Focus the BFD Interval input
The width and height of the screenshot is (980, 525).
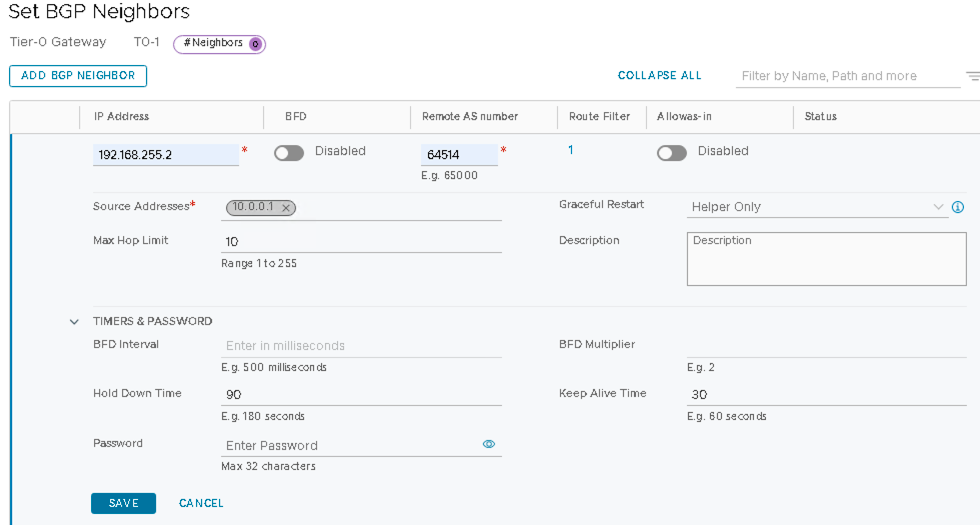click(x=360, y=346)
